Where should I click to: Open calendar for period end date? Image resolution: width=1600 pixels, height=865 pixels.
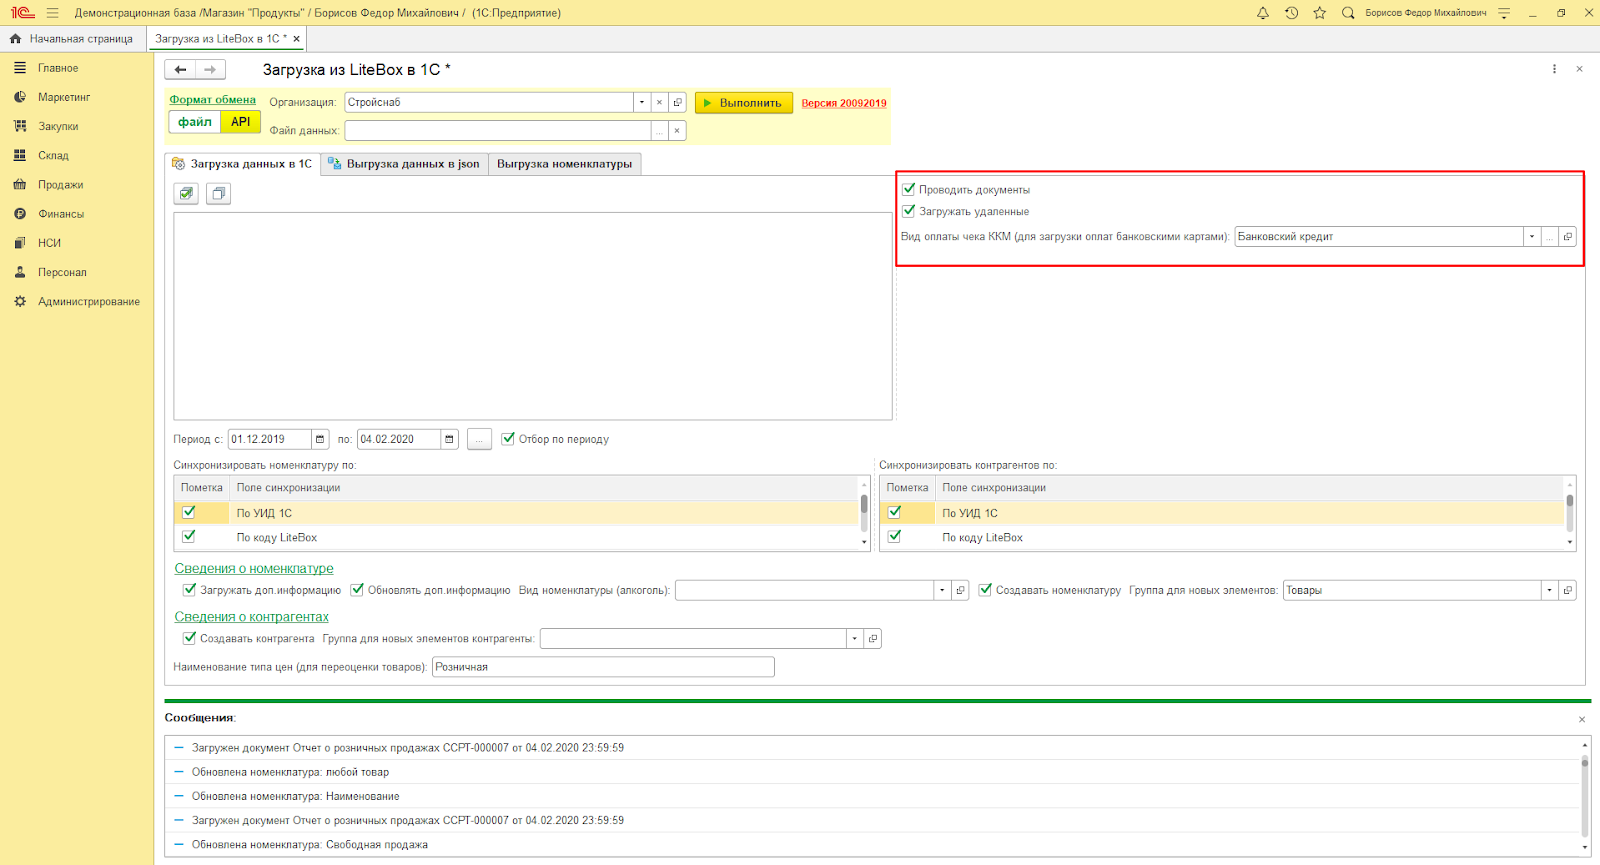[x=449, y=439]
